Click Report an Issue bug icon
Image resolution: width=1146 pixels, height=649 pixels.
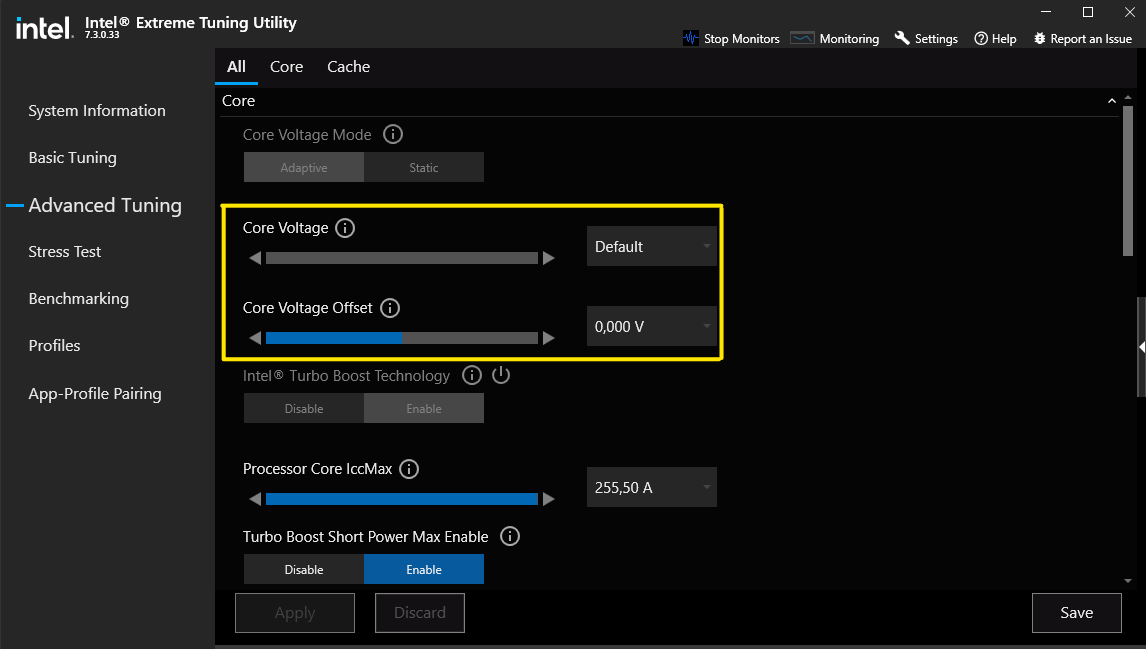pyautogui.click(x=1039, y=39)
